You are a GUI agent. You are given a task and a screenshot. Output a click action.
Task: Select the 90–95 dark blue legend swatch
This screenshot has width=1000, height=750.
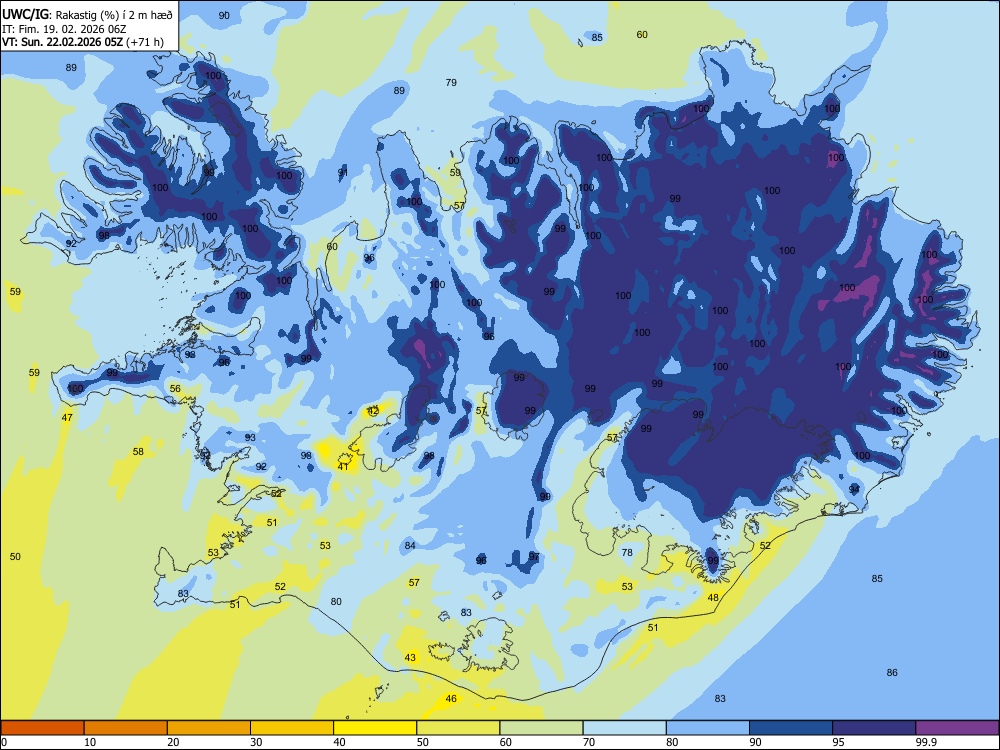pyautogui.click(x=791, y=728)
